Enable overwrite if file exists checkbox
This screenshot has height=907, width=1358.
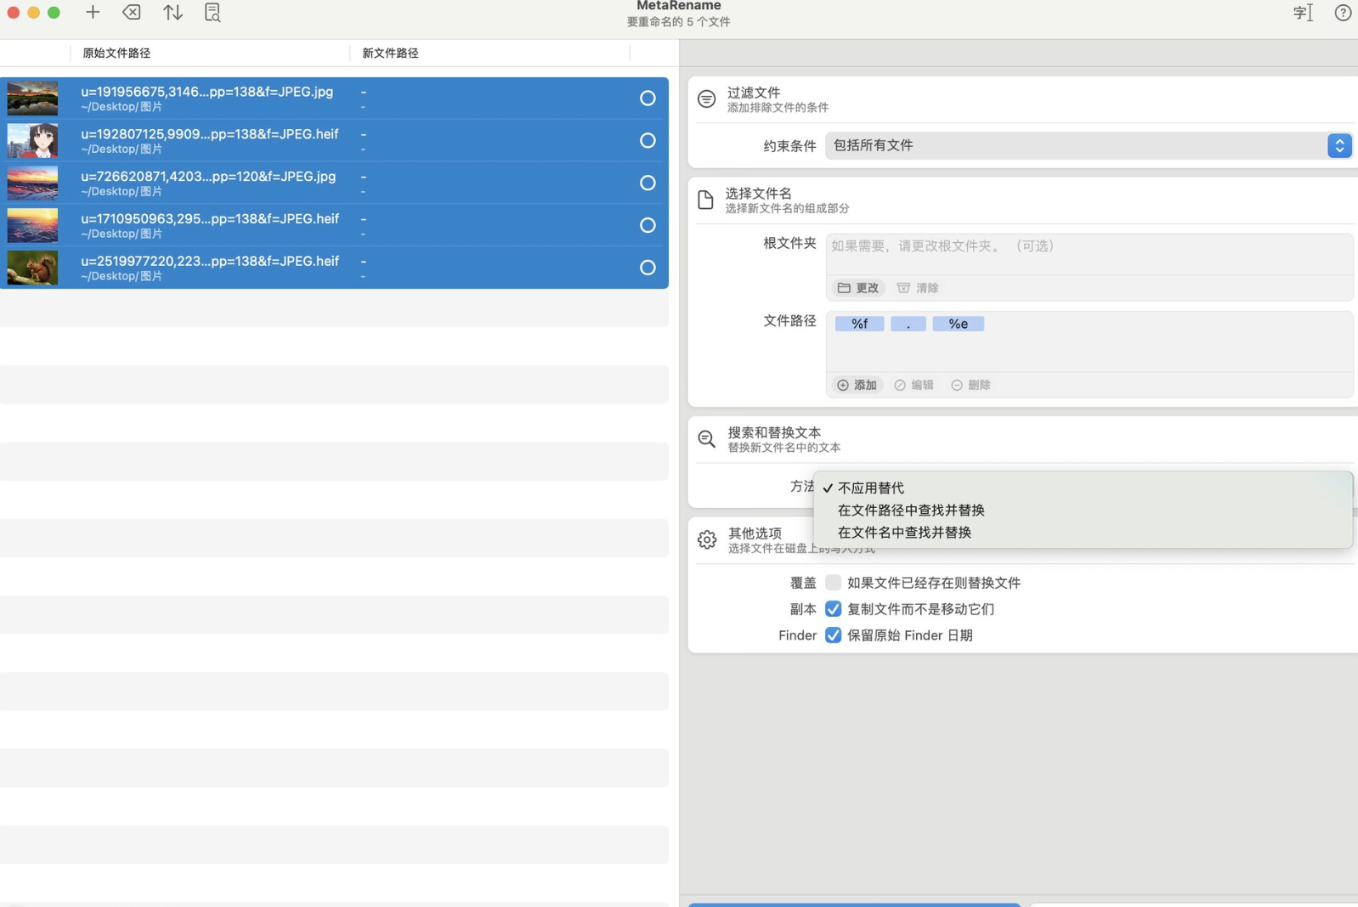point(833,583)
